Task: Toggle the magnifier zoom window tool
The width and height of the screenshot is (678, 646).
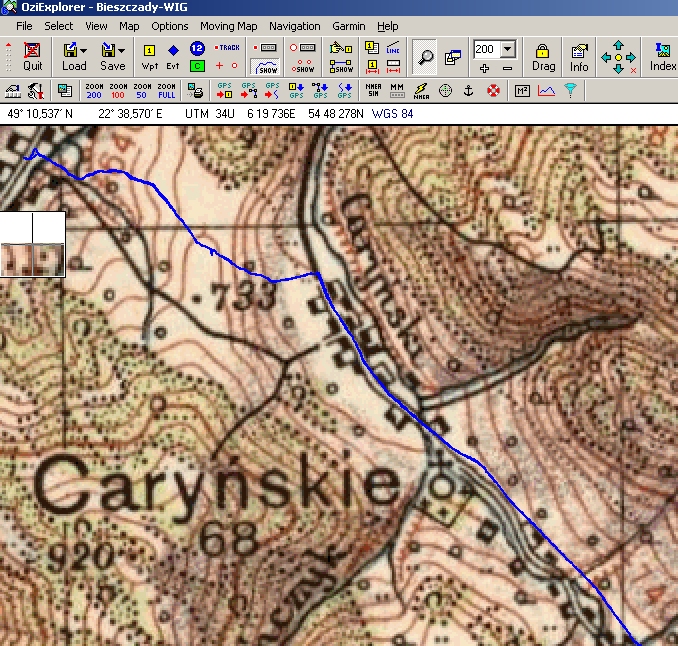Action: pos(425,56)
